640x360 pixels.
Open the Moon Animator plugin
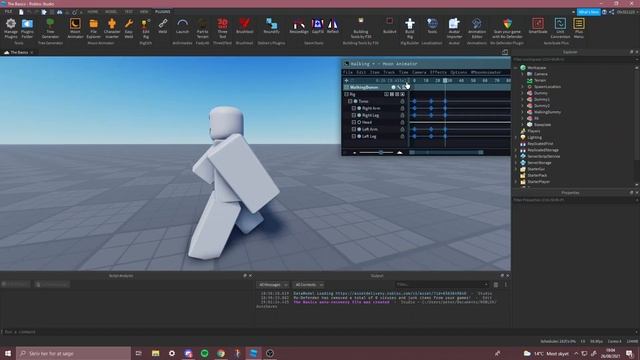pyautogui.click(x=75, y=28)
